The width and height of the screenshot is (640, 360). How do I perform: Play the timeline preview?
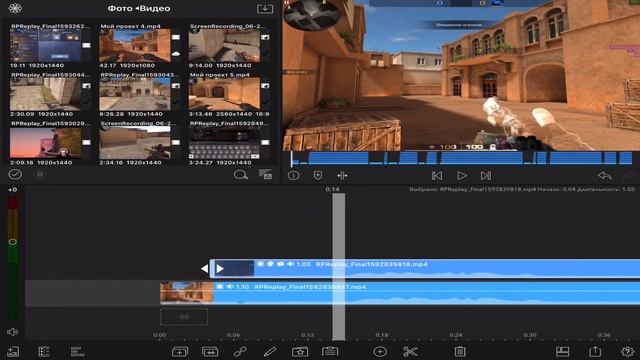[x=462, y=176]
